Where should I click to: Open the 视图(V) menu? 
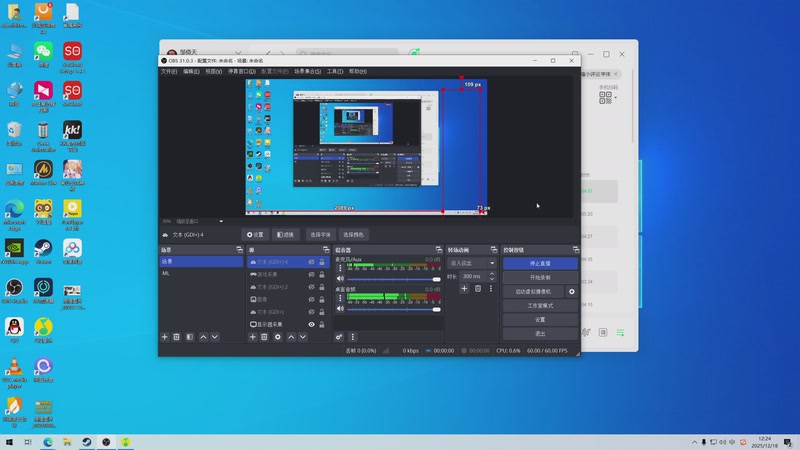[213, 71]
